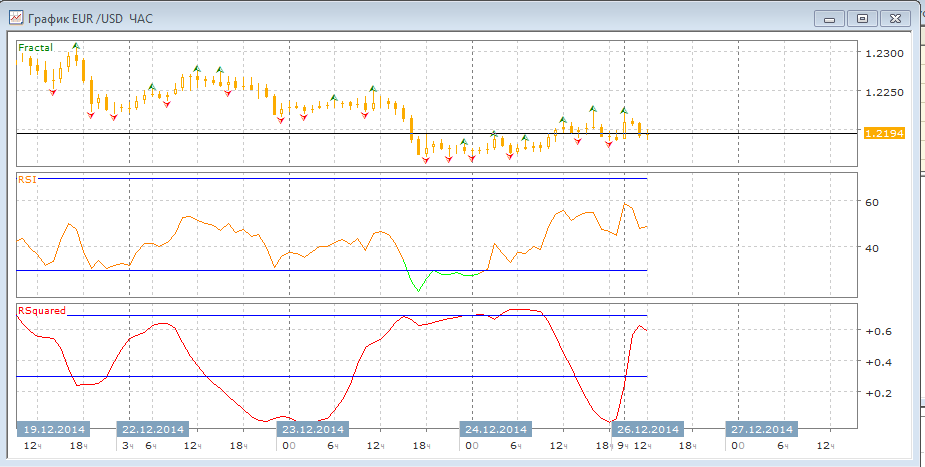Click the 60 level on RSI axis
Image resolution: width=925 pixels, height=467 pixels.
pyautogui.click(x=871, y=202)
